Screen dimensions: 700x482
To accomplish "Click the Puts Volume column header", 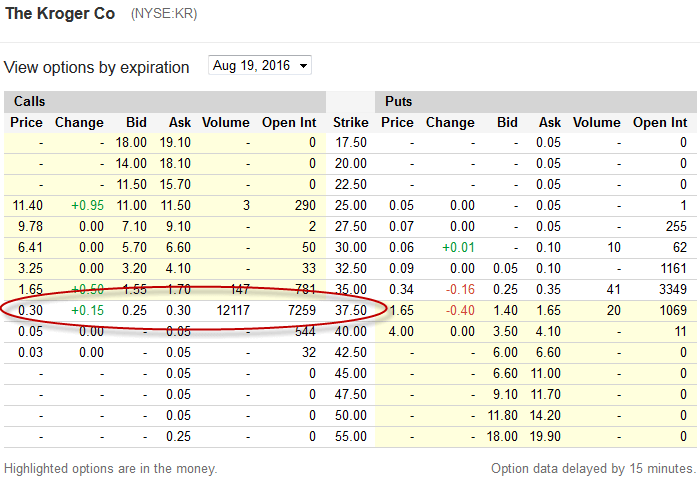I will (x=597, y=122).
